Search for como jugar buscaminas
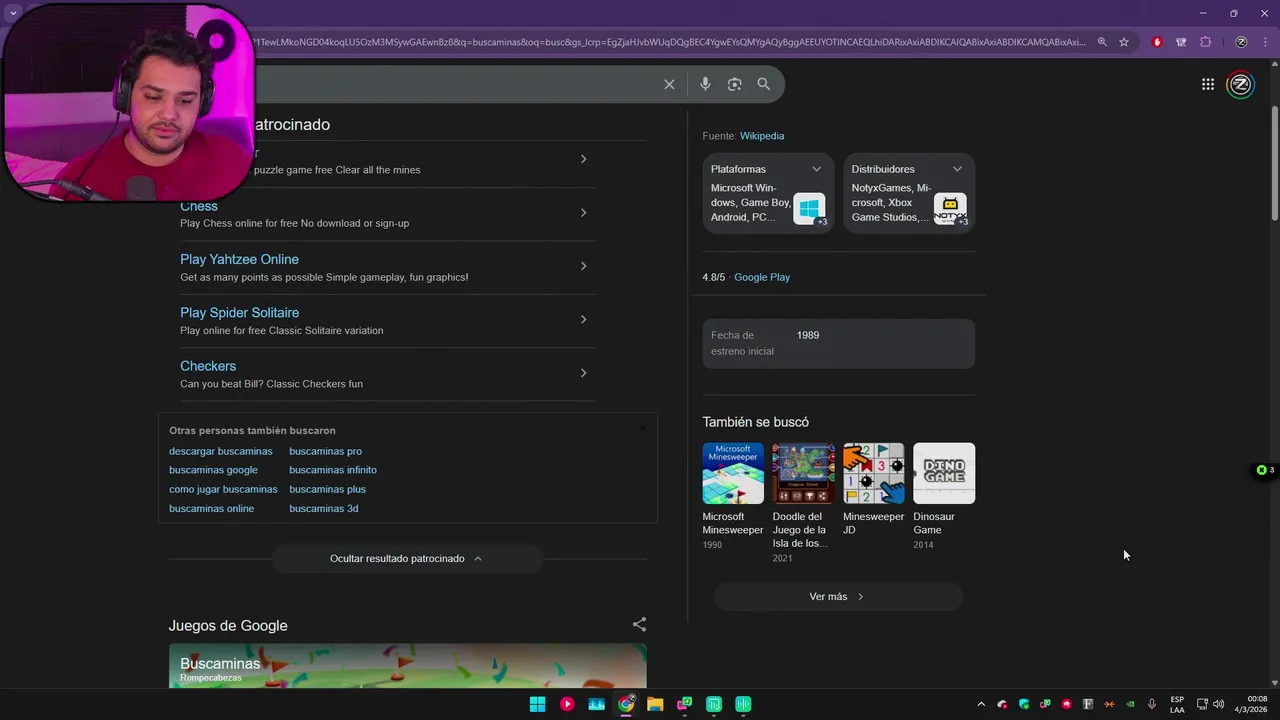 223,489
